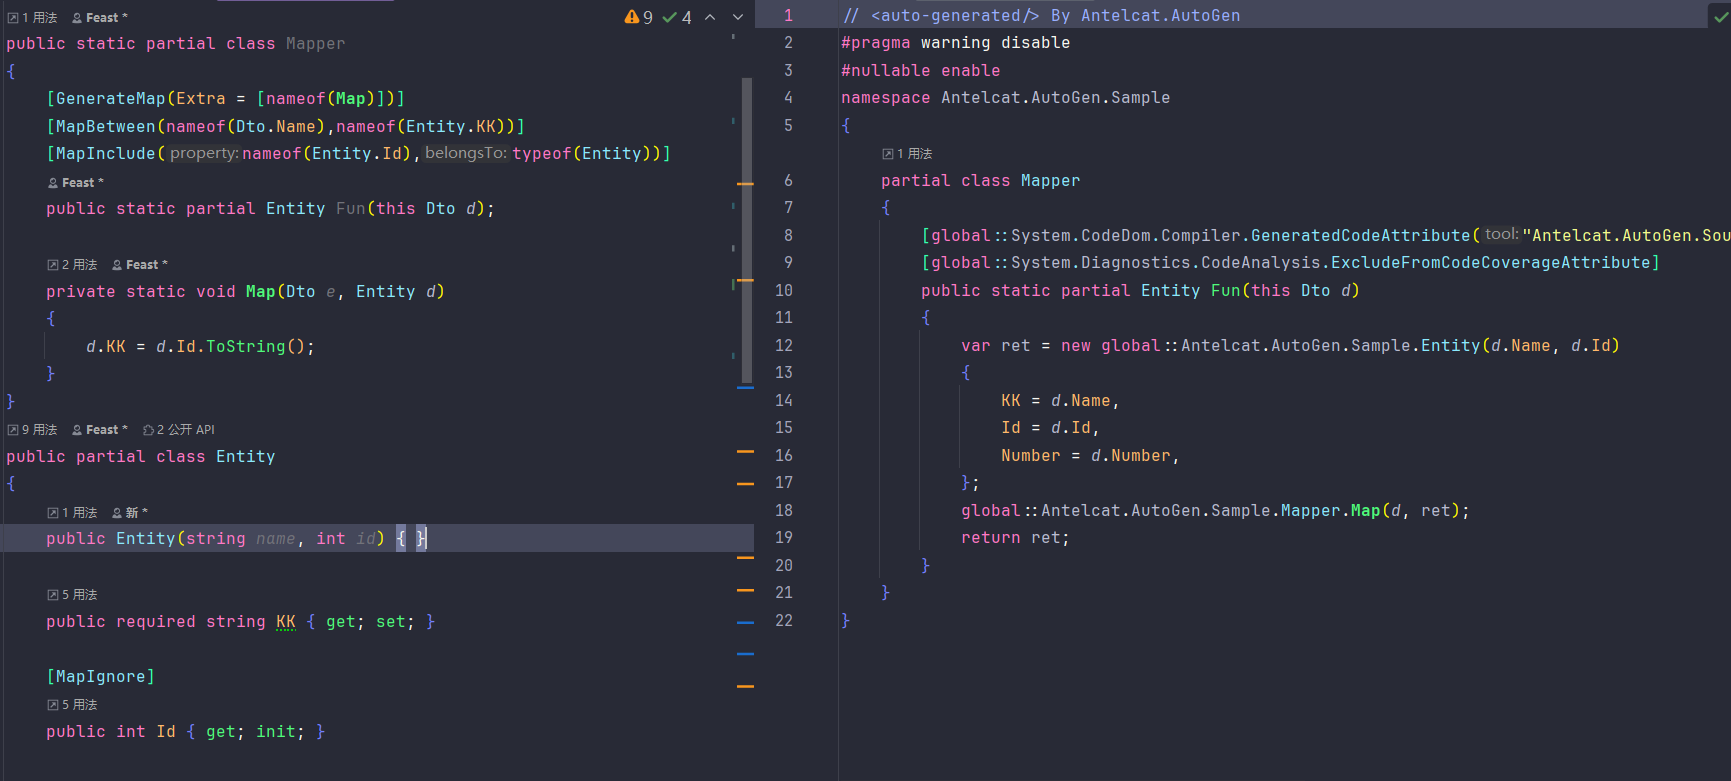The height and width of the screenshot is (781, 1731).
Task: Click the MapBetween attribute name
Action: coord(106,126)
